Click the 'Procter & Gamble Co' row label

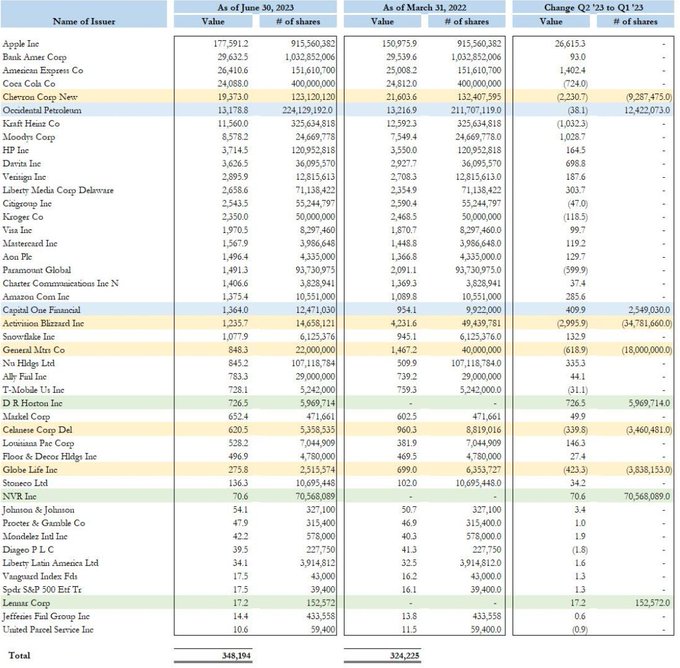[x=44, y=523]
